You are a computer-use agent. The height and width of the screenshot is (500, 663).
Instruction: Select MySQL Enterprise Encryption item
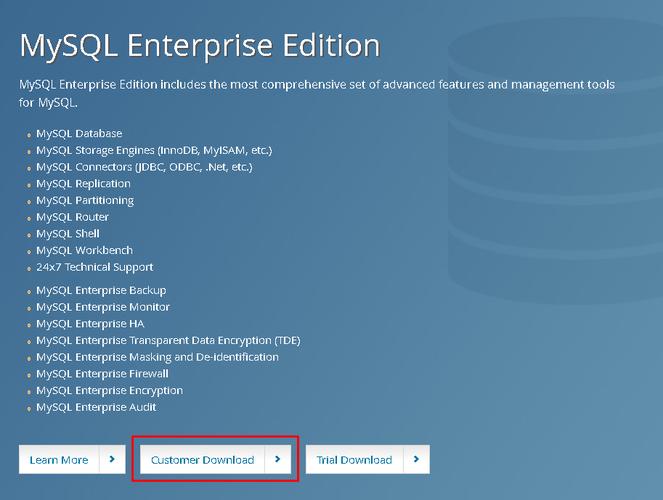point(110,391)
